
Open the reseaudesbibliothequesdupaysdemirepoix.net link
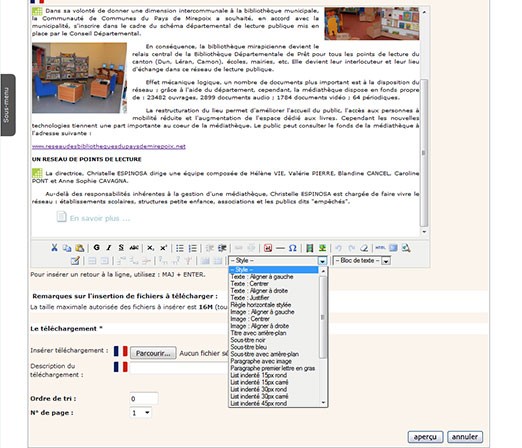coord(109,146)
